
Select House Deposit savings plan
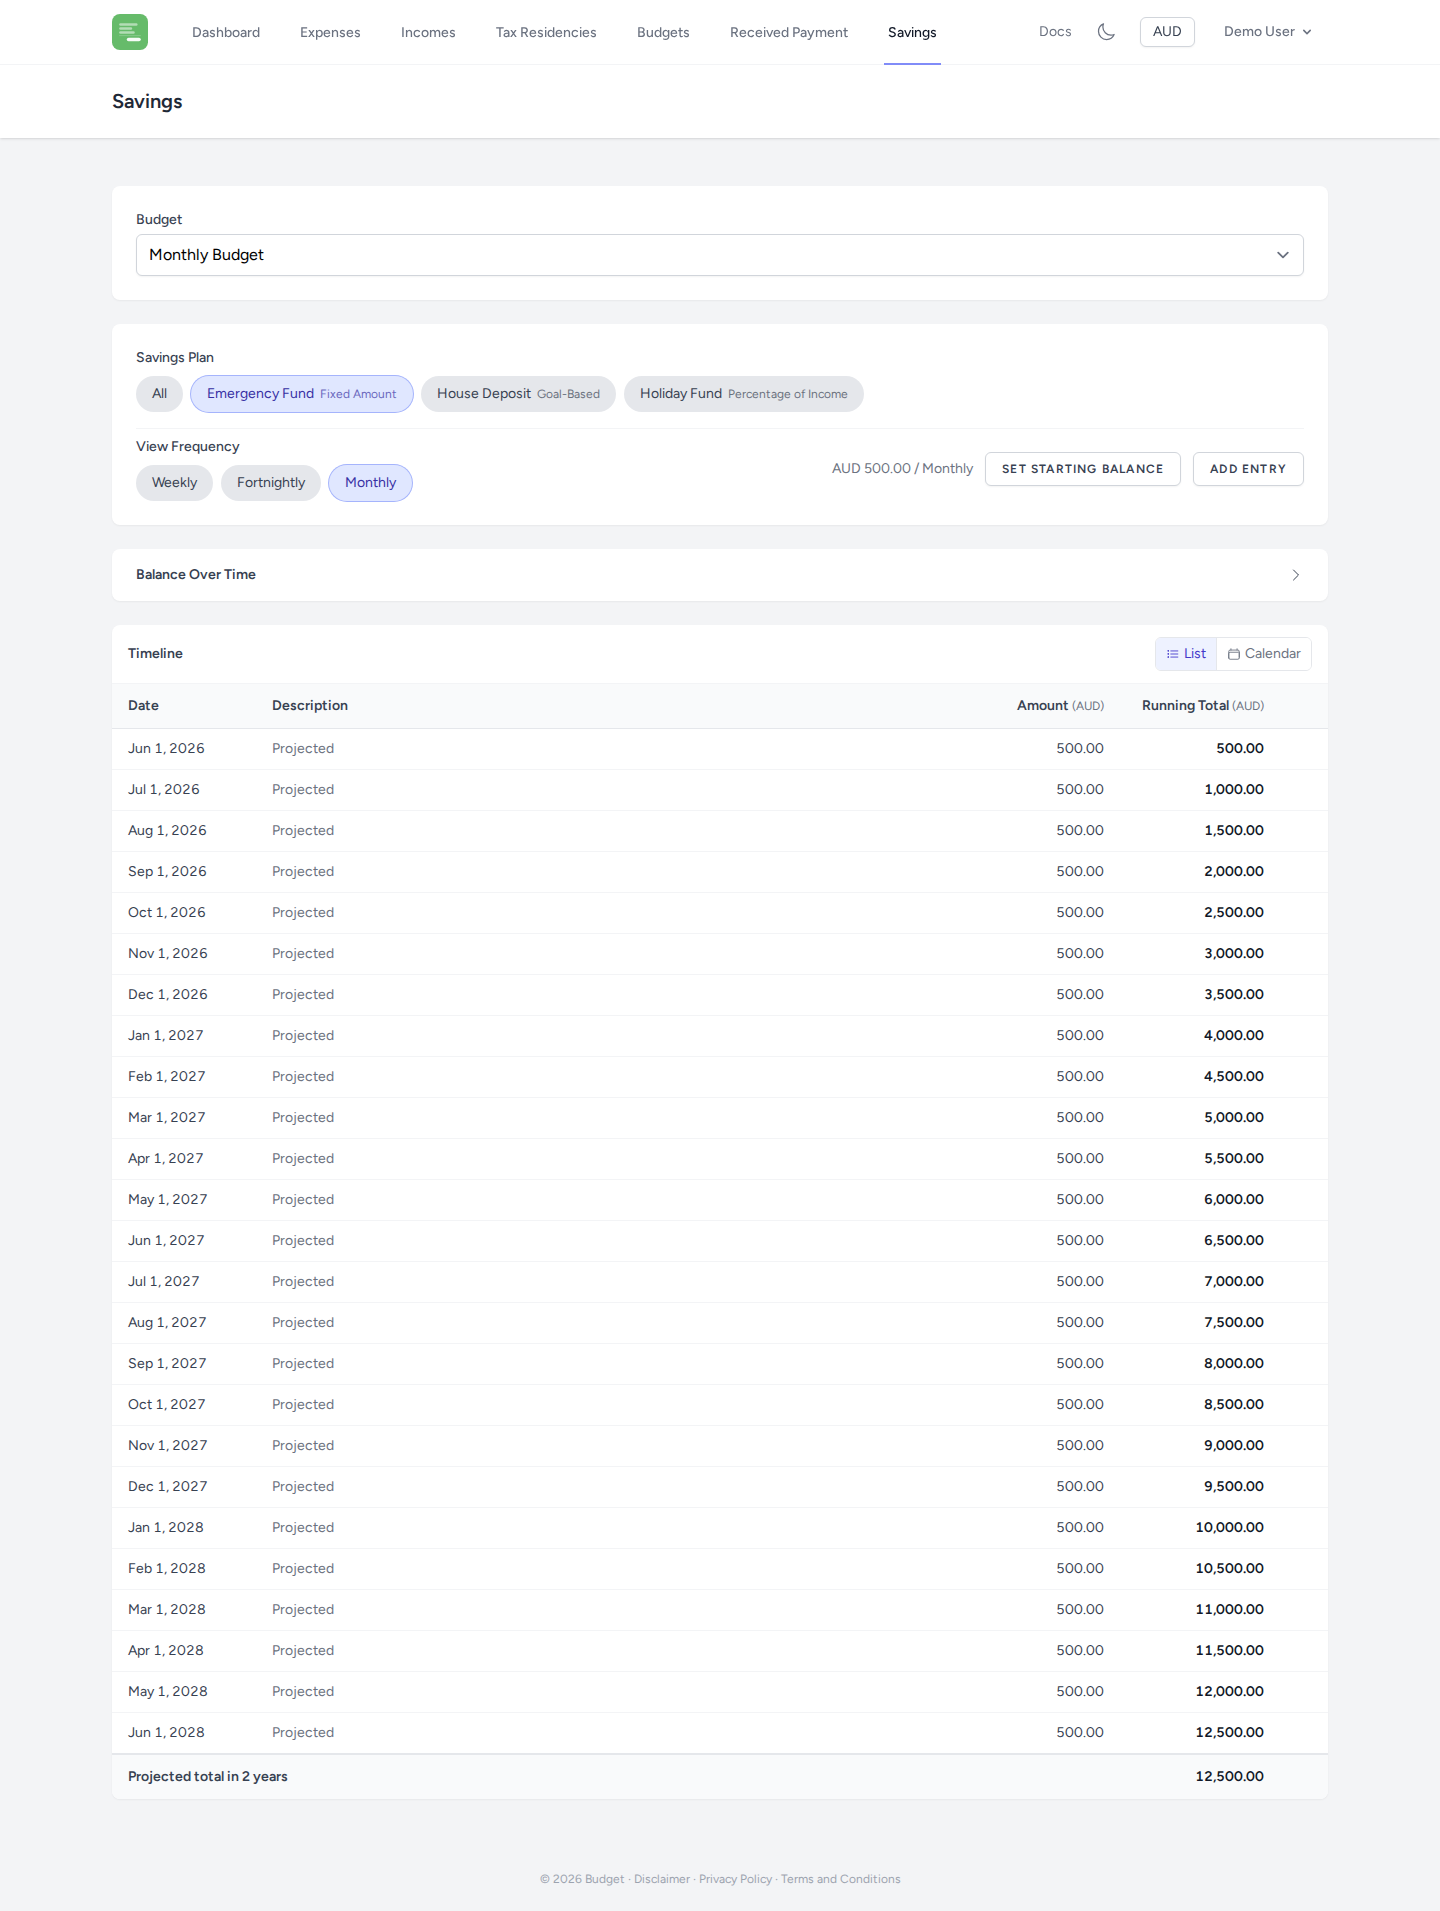[518, 394]
